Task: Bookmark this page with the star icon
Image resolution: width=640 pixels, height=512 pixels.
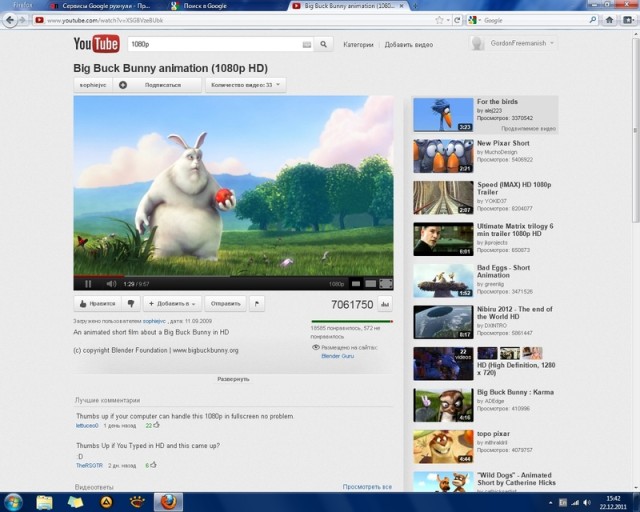Action: tap(439, 20)
